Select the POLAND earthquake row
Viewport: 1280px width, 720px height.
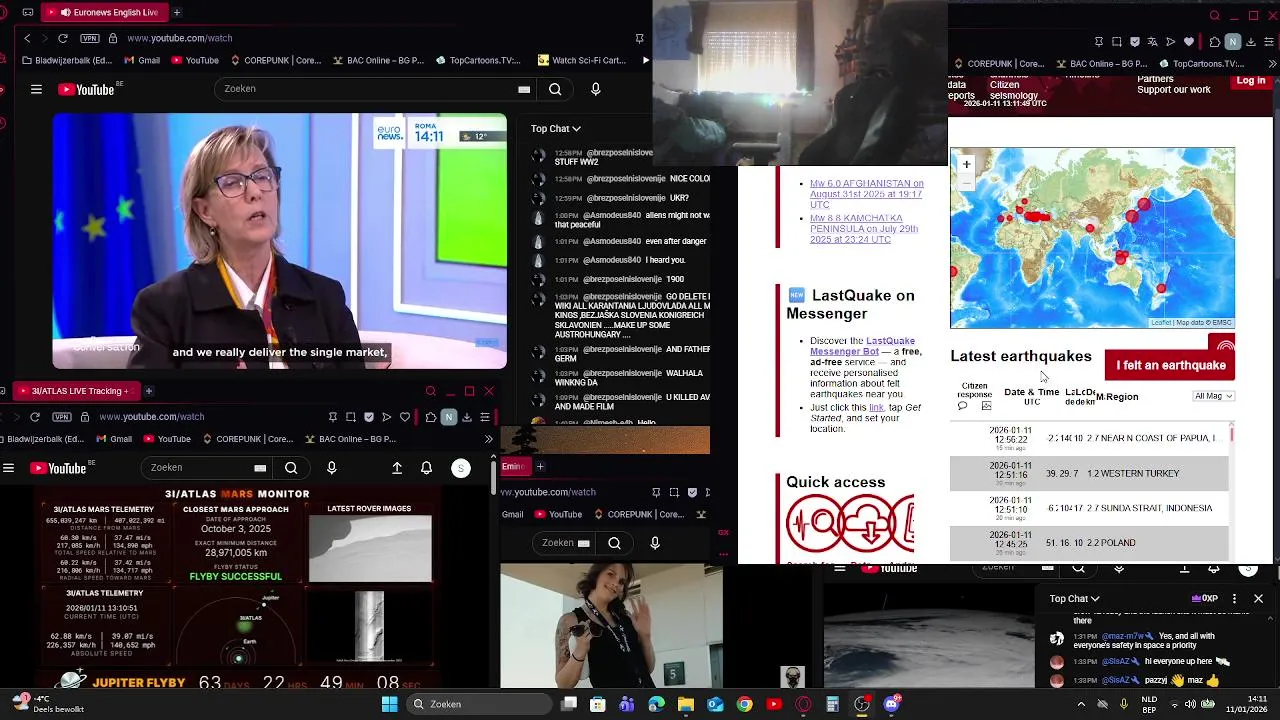(x=1089, y=543)
